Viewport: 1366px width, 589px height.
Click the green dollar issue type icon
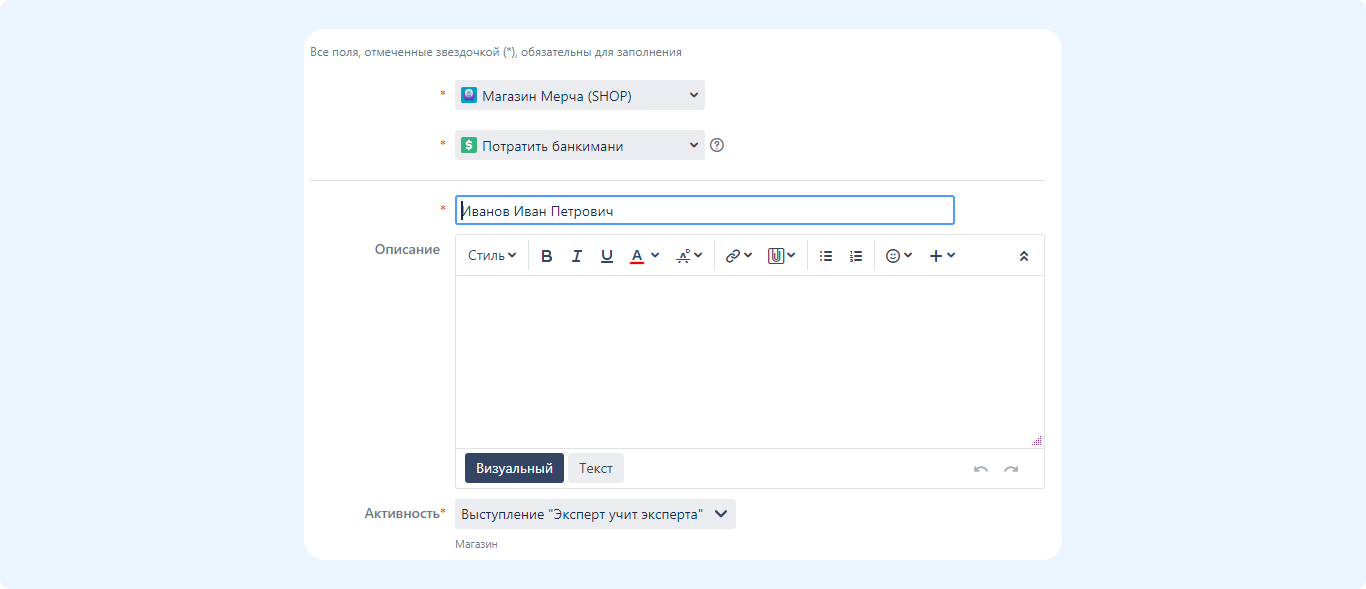pyautogui.click(x=468, y=145)
